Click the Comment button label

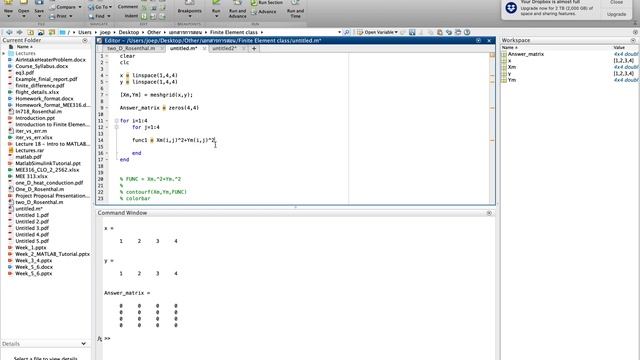pos(128,7)
